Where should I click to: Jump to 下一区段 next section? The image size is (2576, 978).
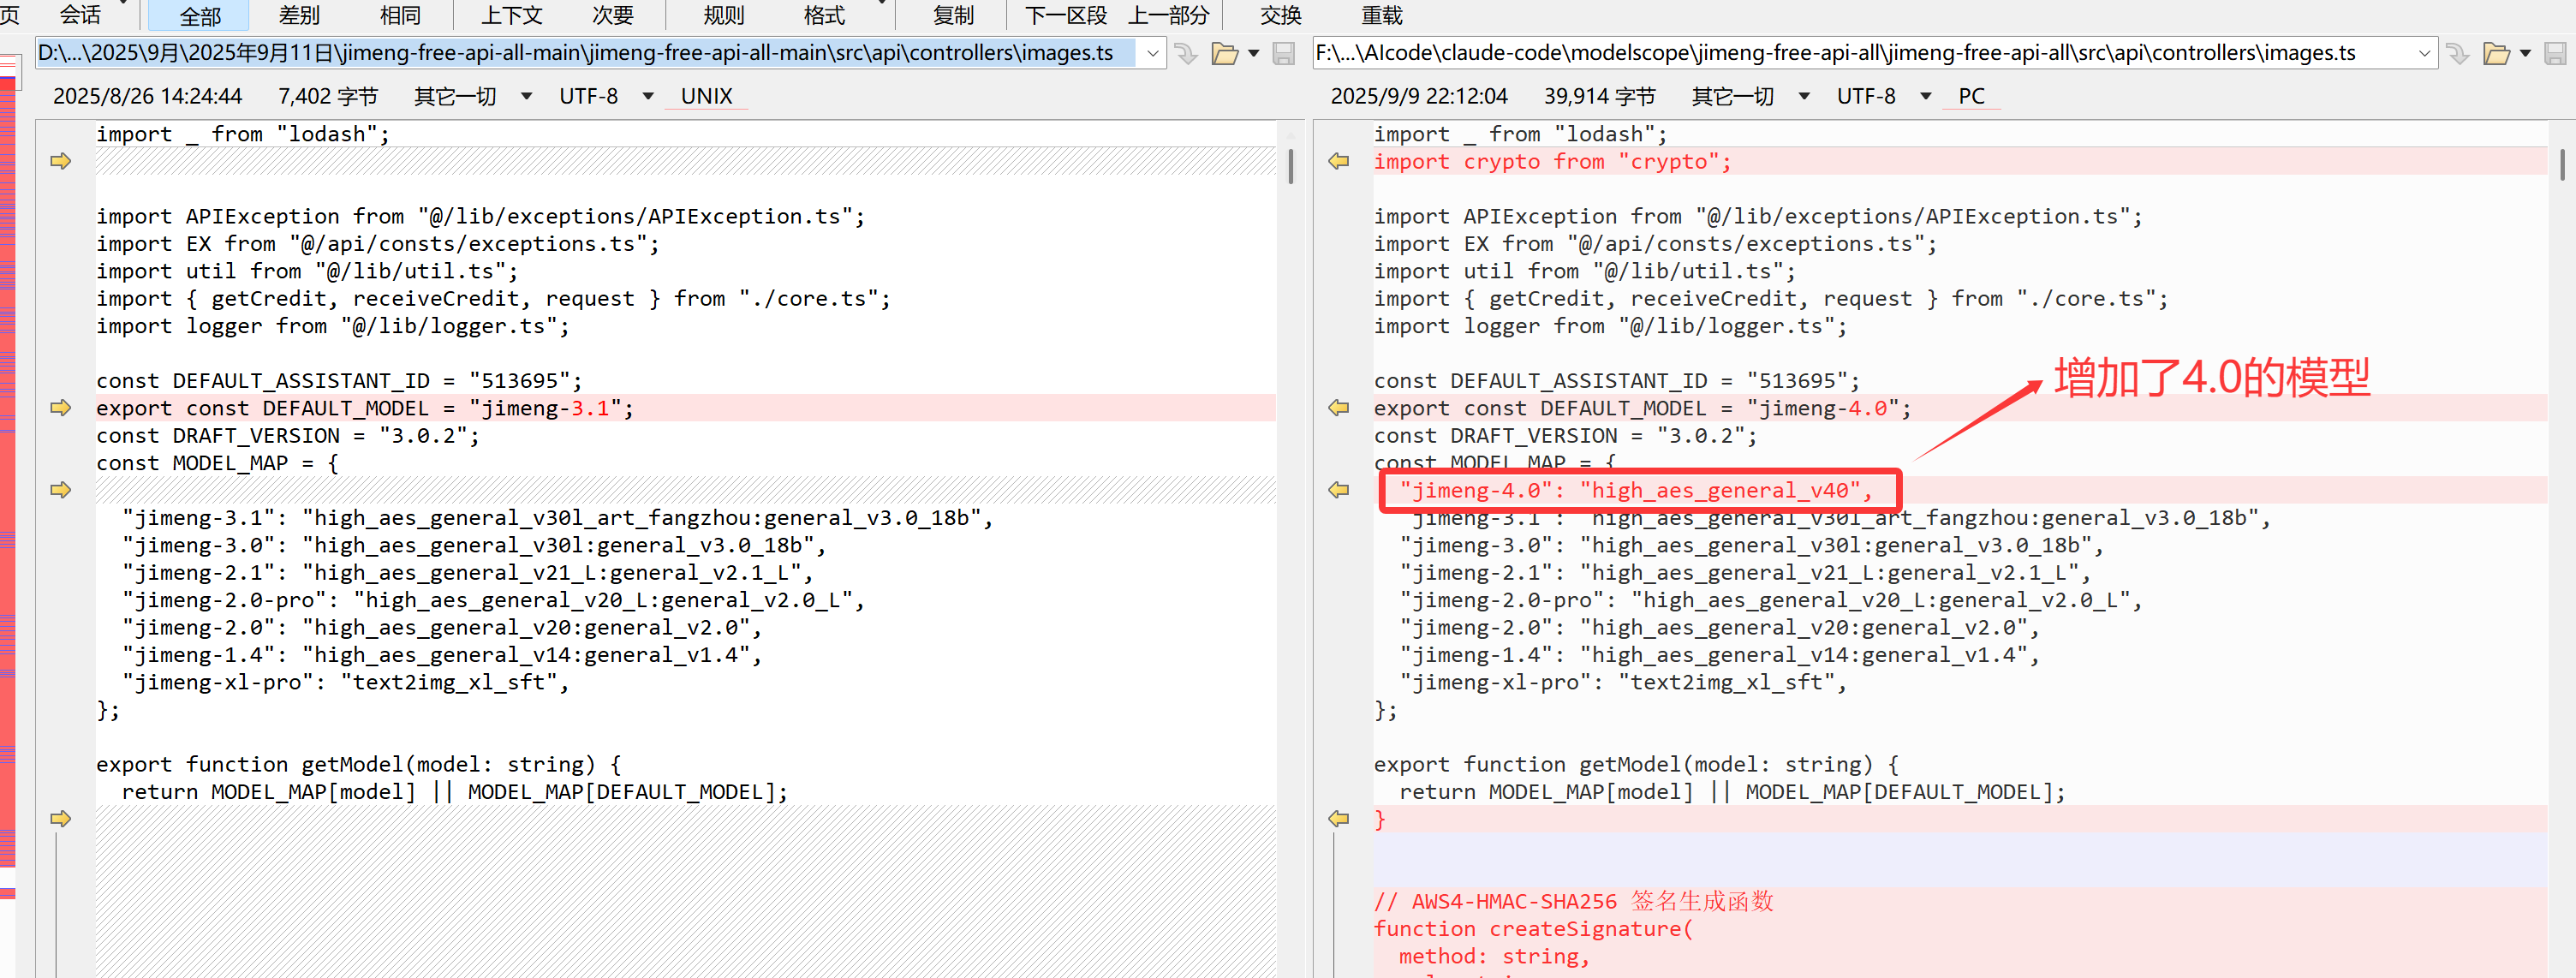pos(1065,16)
